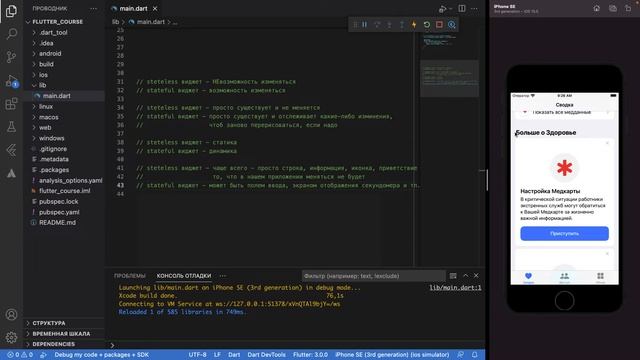Image resolution: width=640 pixels, height=360 pixels.
Task: Select the main.dart editor tab
Action: click(133, 9)
